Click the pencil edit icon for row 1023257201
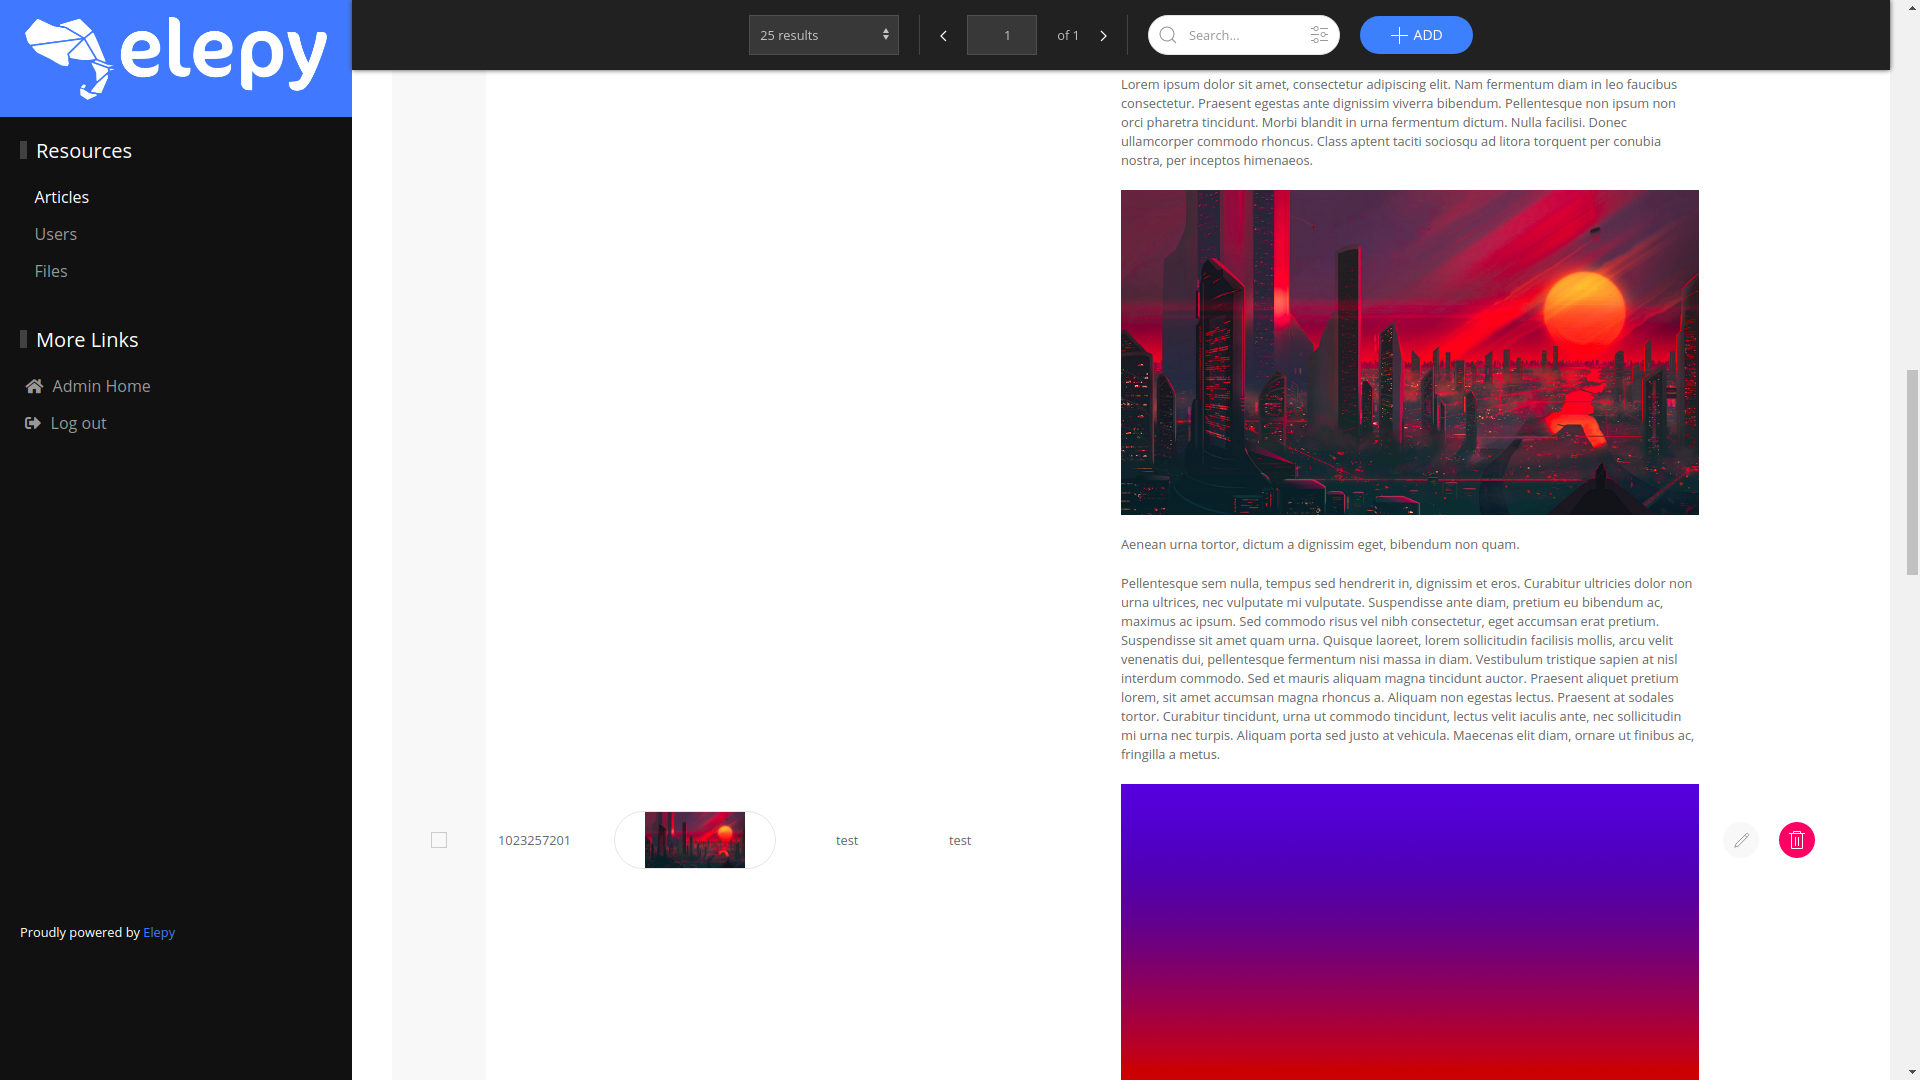 (1741, 840)
